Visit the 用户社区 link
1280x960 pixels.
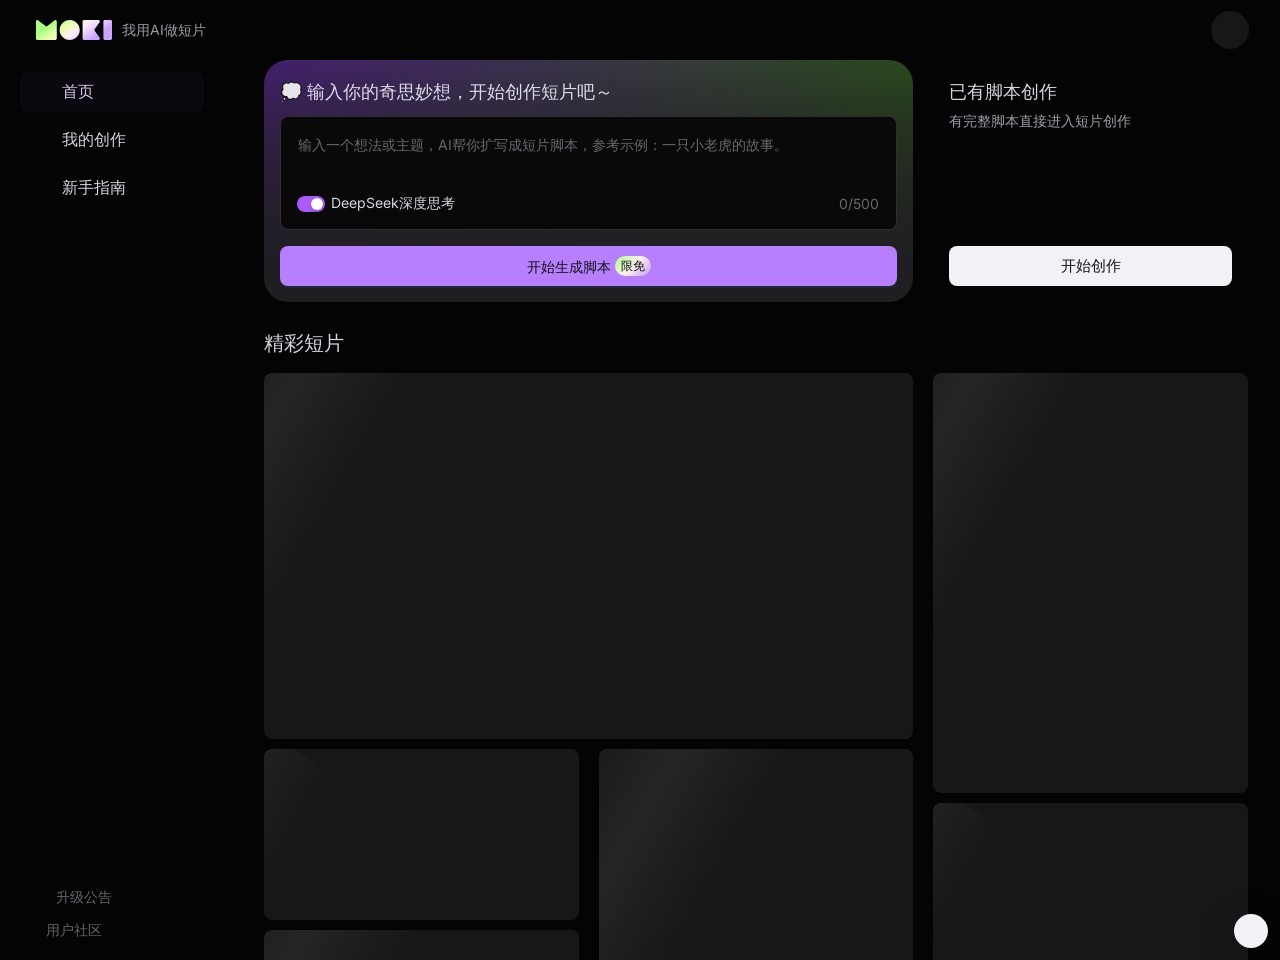74,930
